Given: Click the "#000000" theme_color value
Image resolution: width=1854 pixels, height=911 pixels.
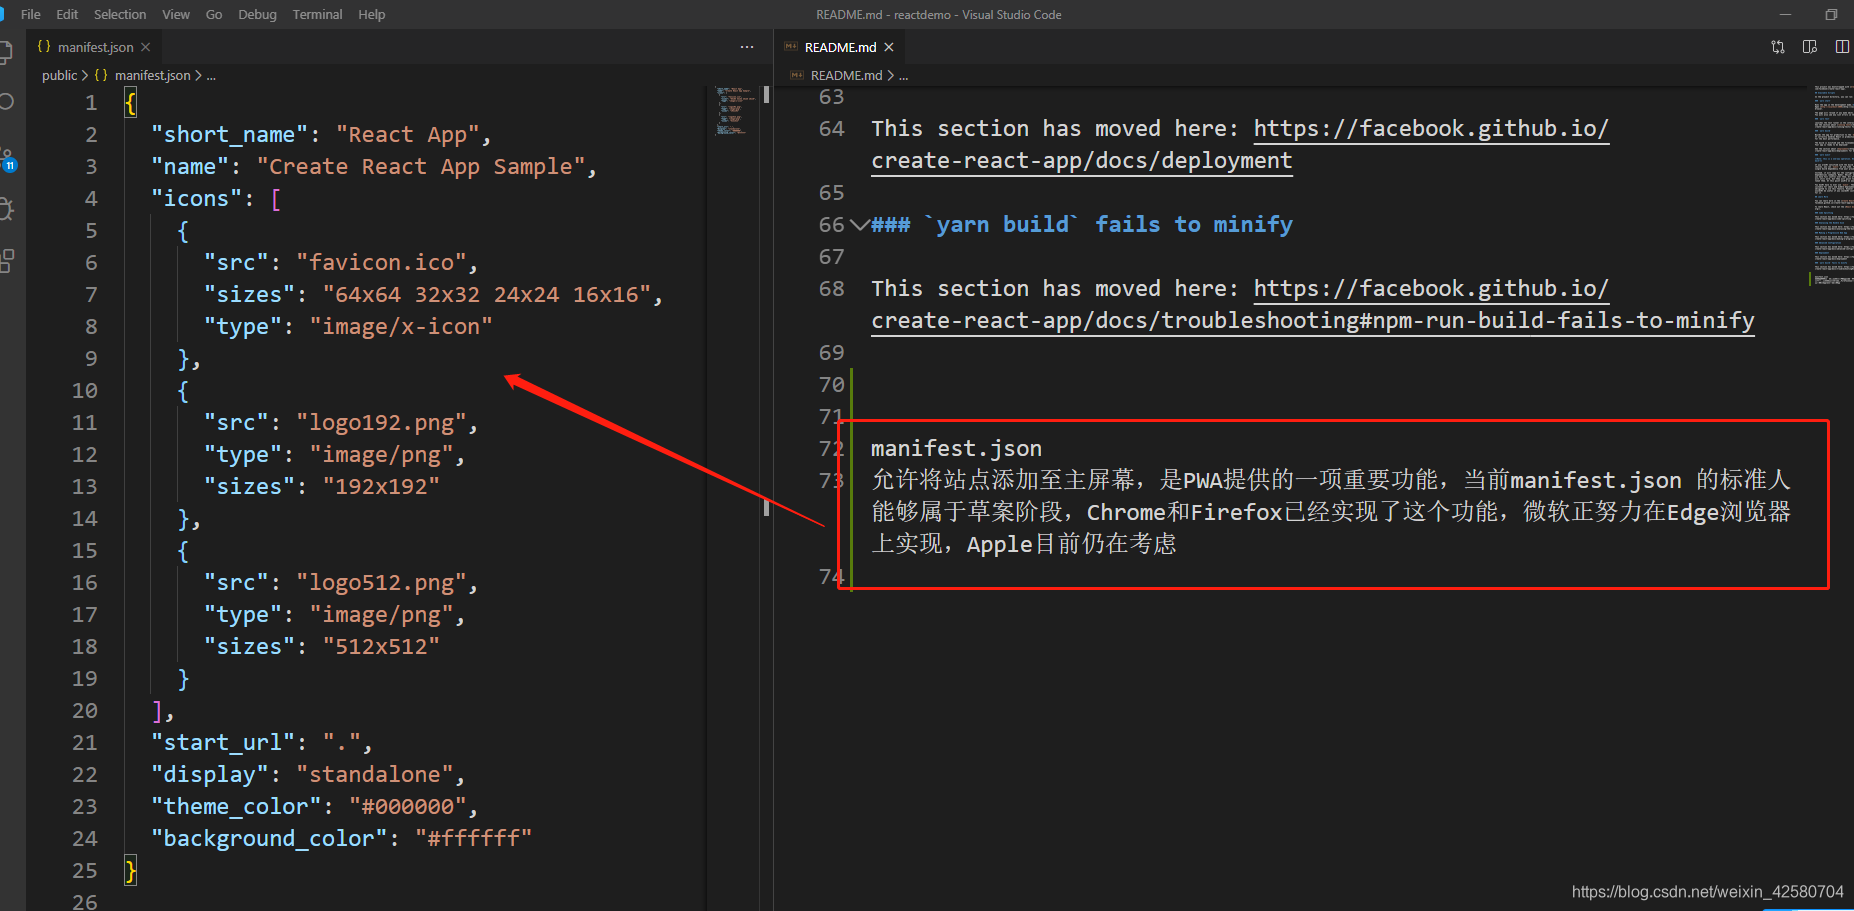Looking at the screenshot, I should (407, 807).
